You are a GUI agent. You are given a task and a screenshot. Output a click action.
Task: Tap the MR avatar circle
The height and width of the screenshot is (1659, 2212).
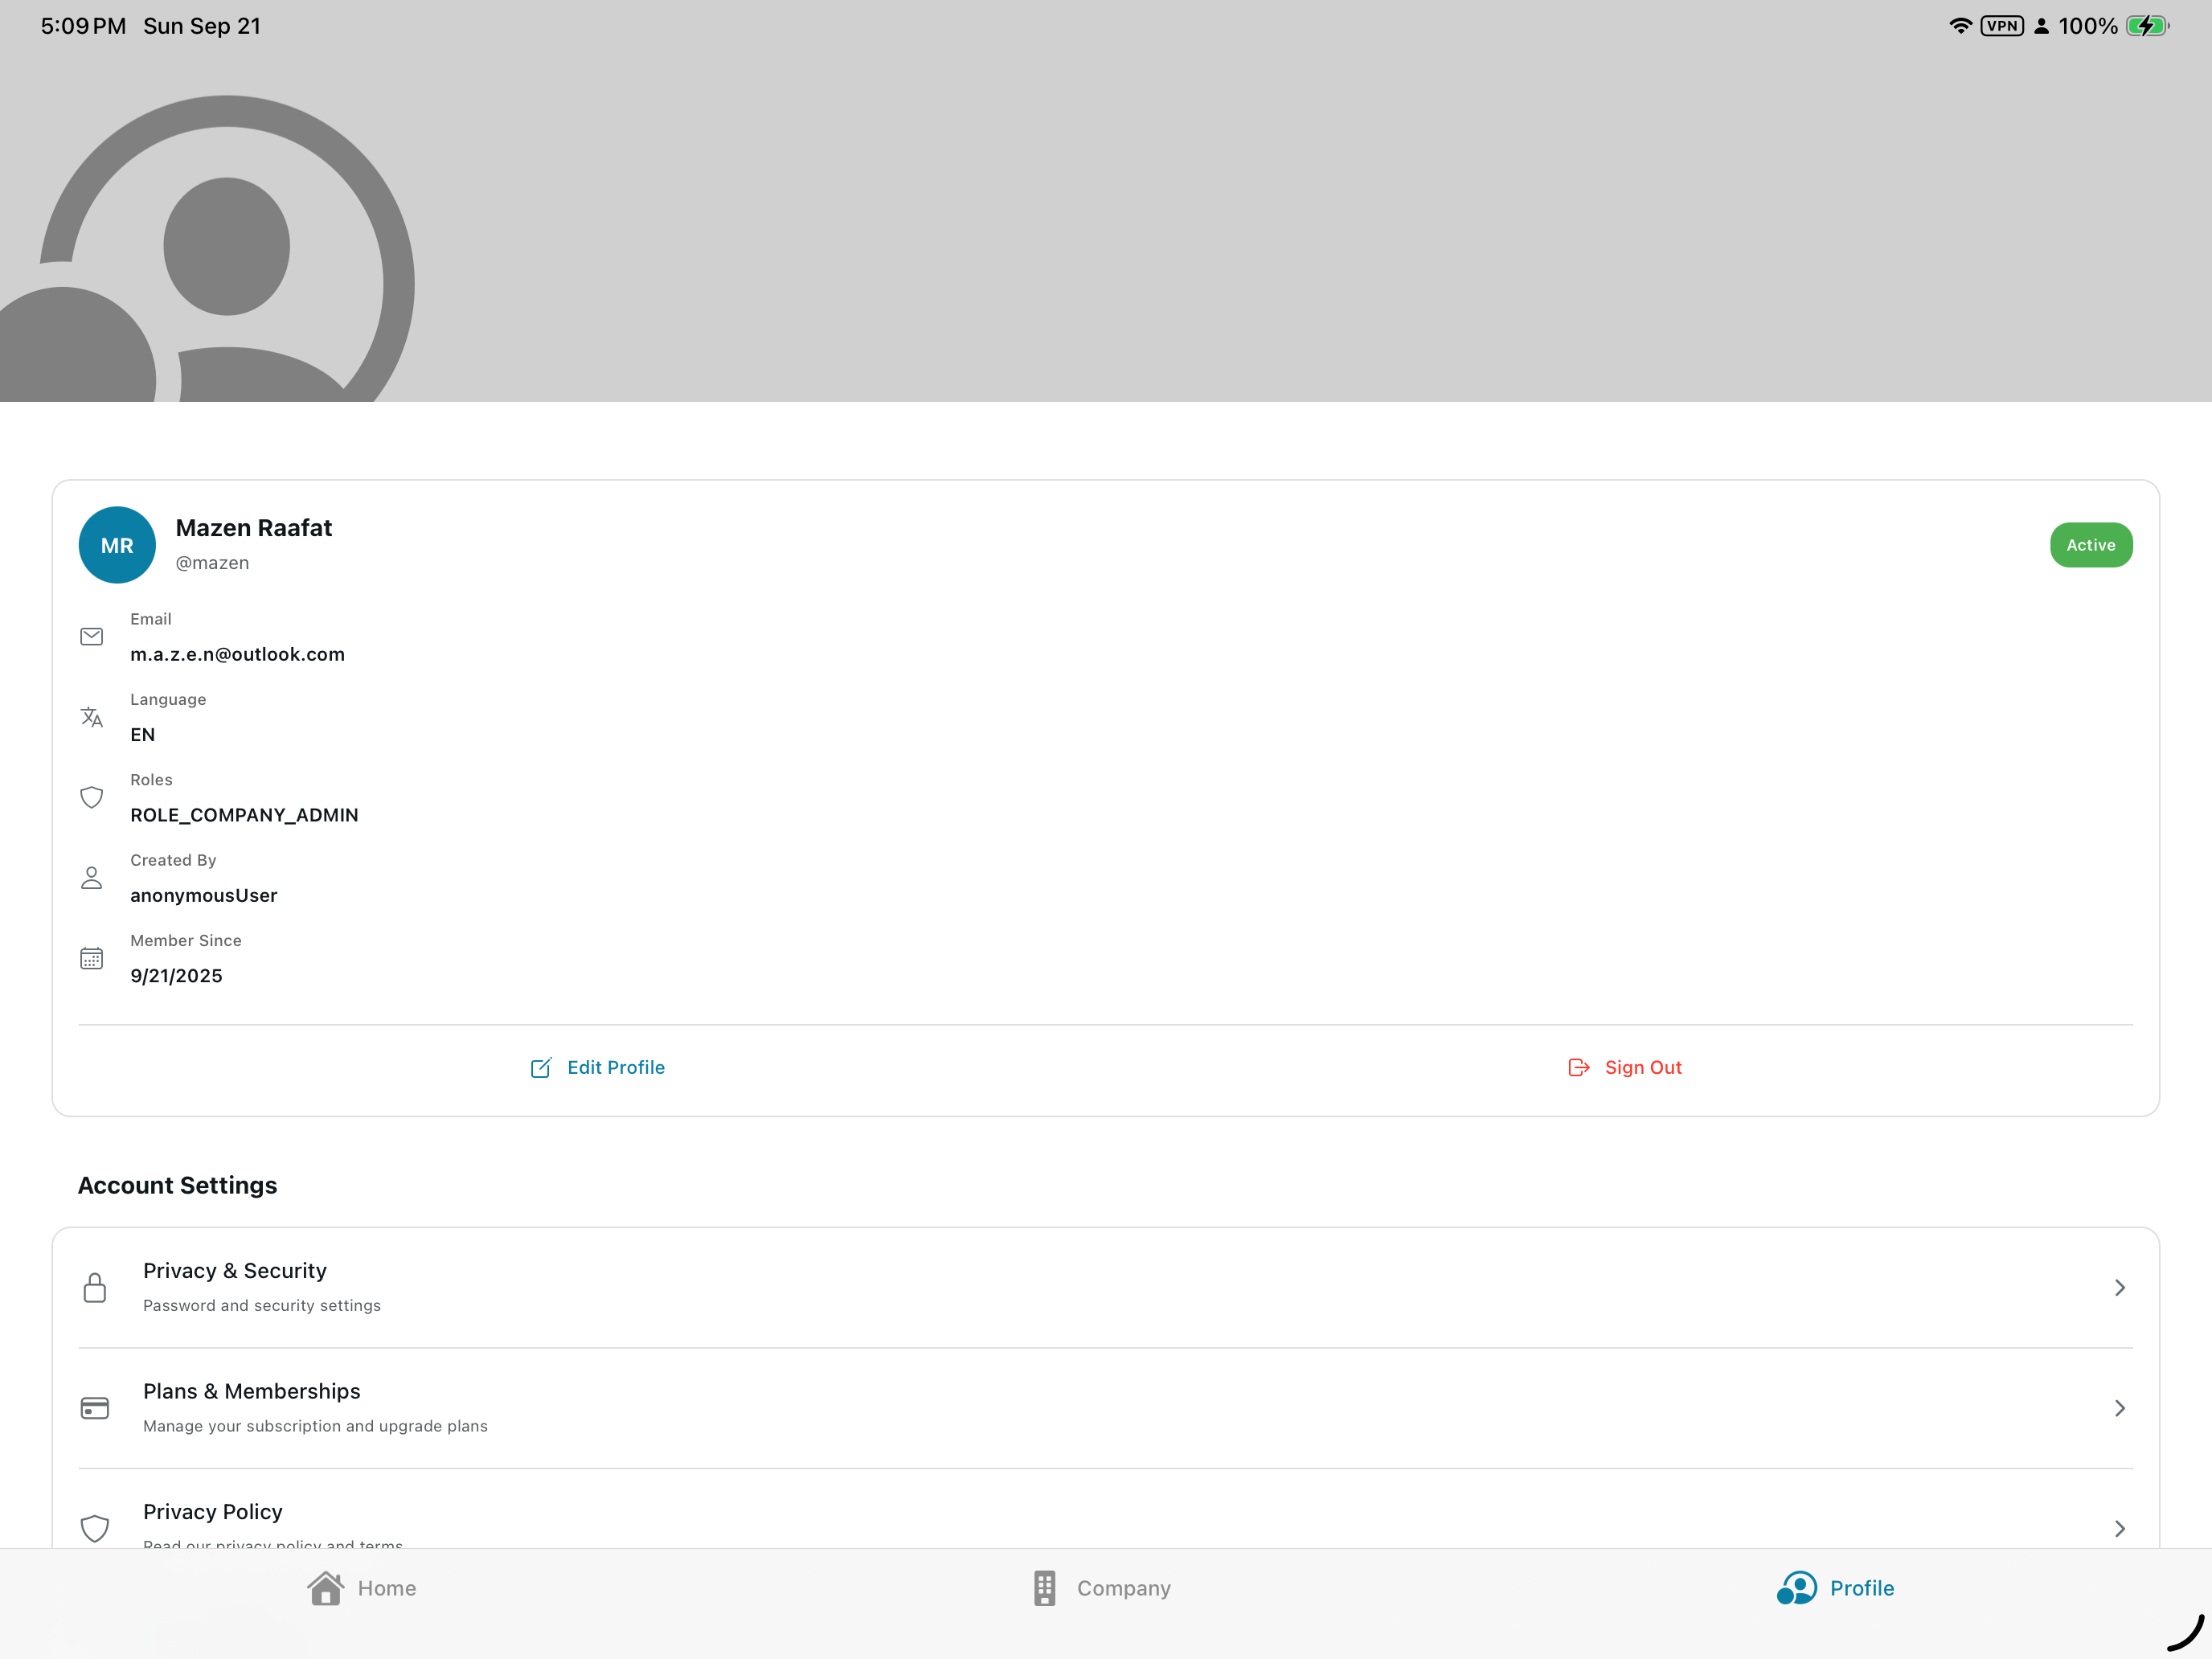tap(117, 545)
